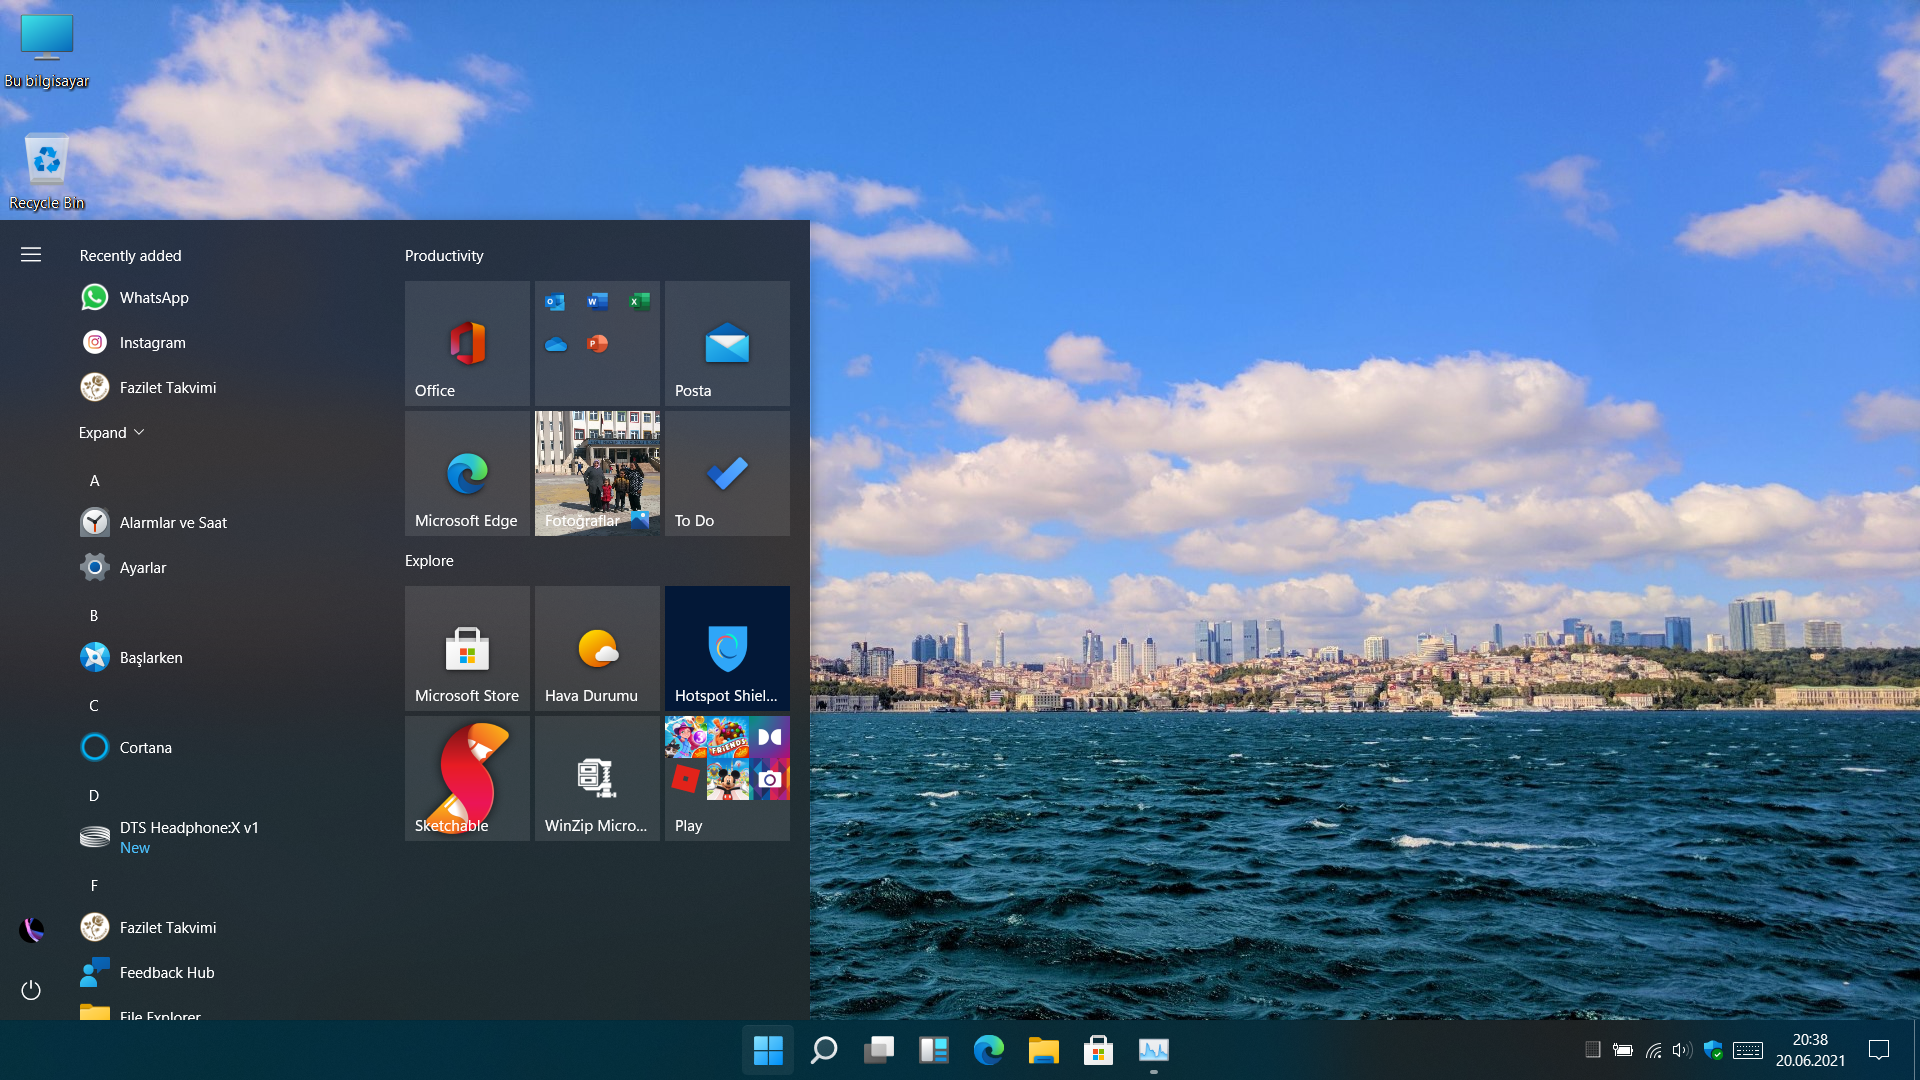Viewport: 1920px width, 1080px height.
Task: Launch Instagram from the app list
Action: tap(152, 343)
